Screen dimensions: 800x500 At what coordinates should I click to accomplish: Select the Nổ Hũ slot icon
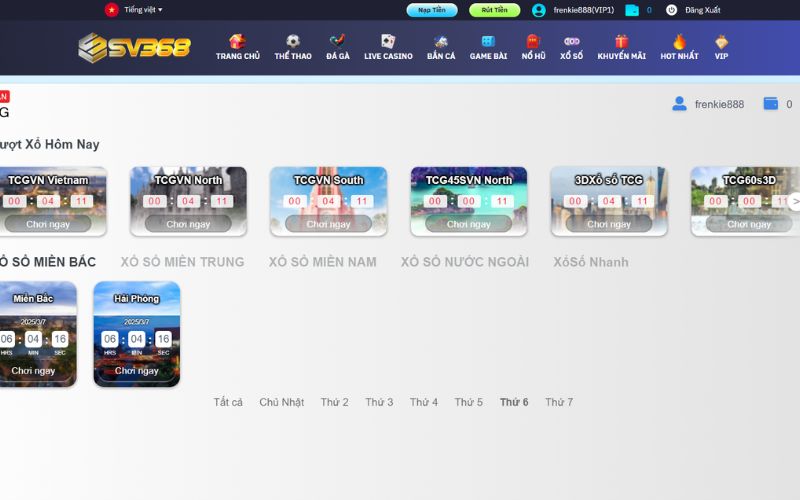click(x=533, y=42)
